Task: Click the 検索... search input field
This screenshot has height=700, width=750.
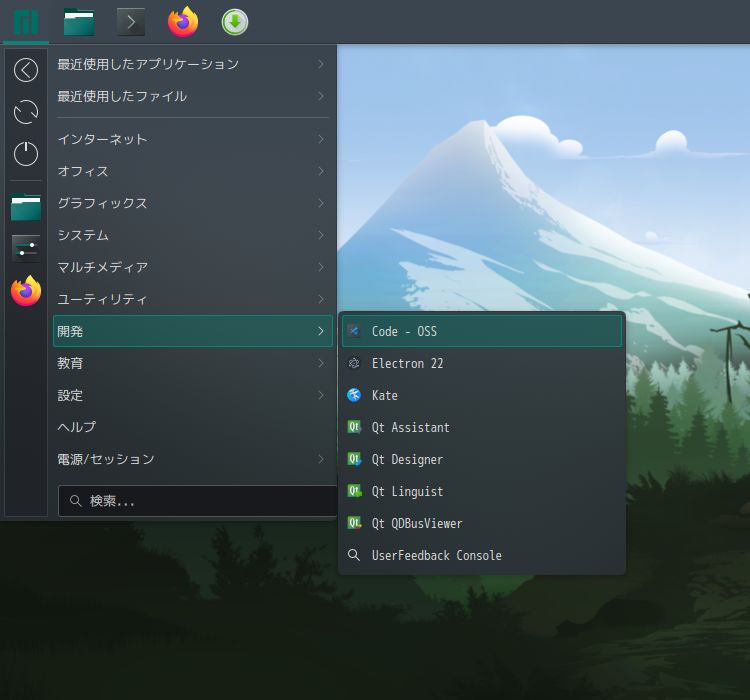Action: [198, 501]
